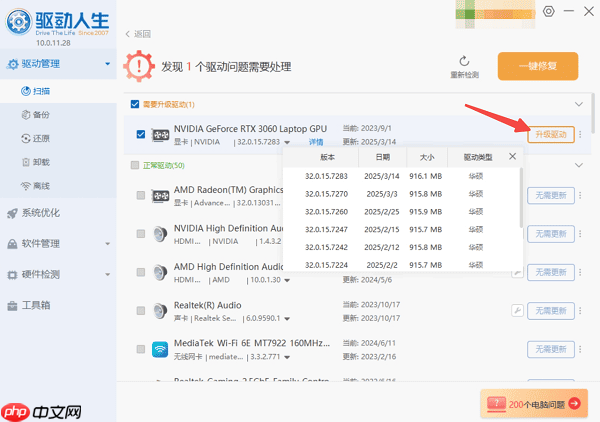Open 系统优化 in sidebar
This screenshot has height=422, width=600.
[x=58, y=213]
